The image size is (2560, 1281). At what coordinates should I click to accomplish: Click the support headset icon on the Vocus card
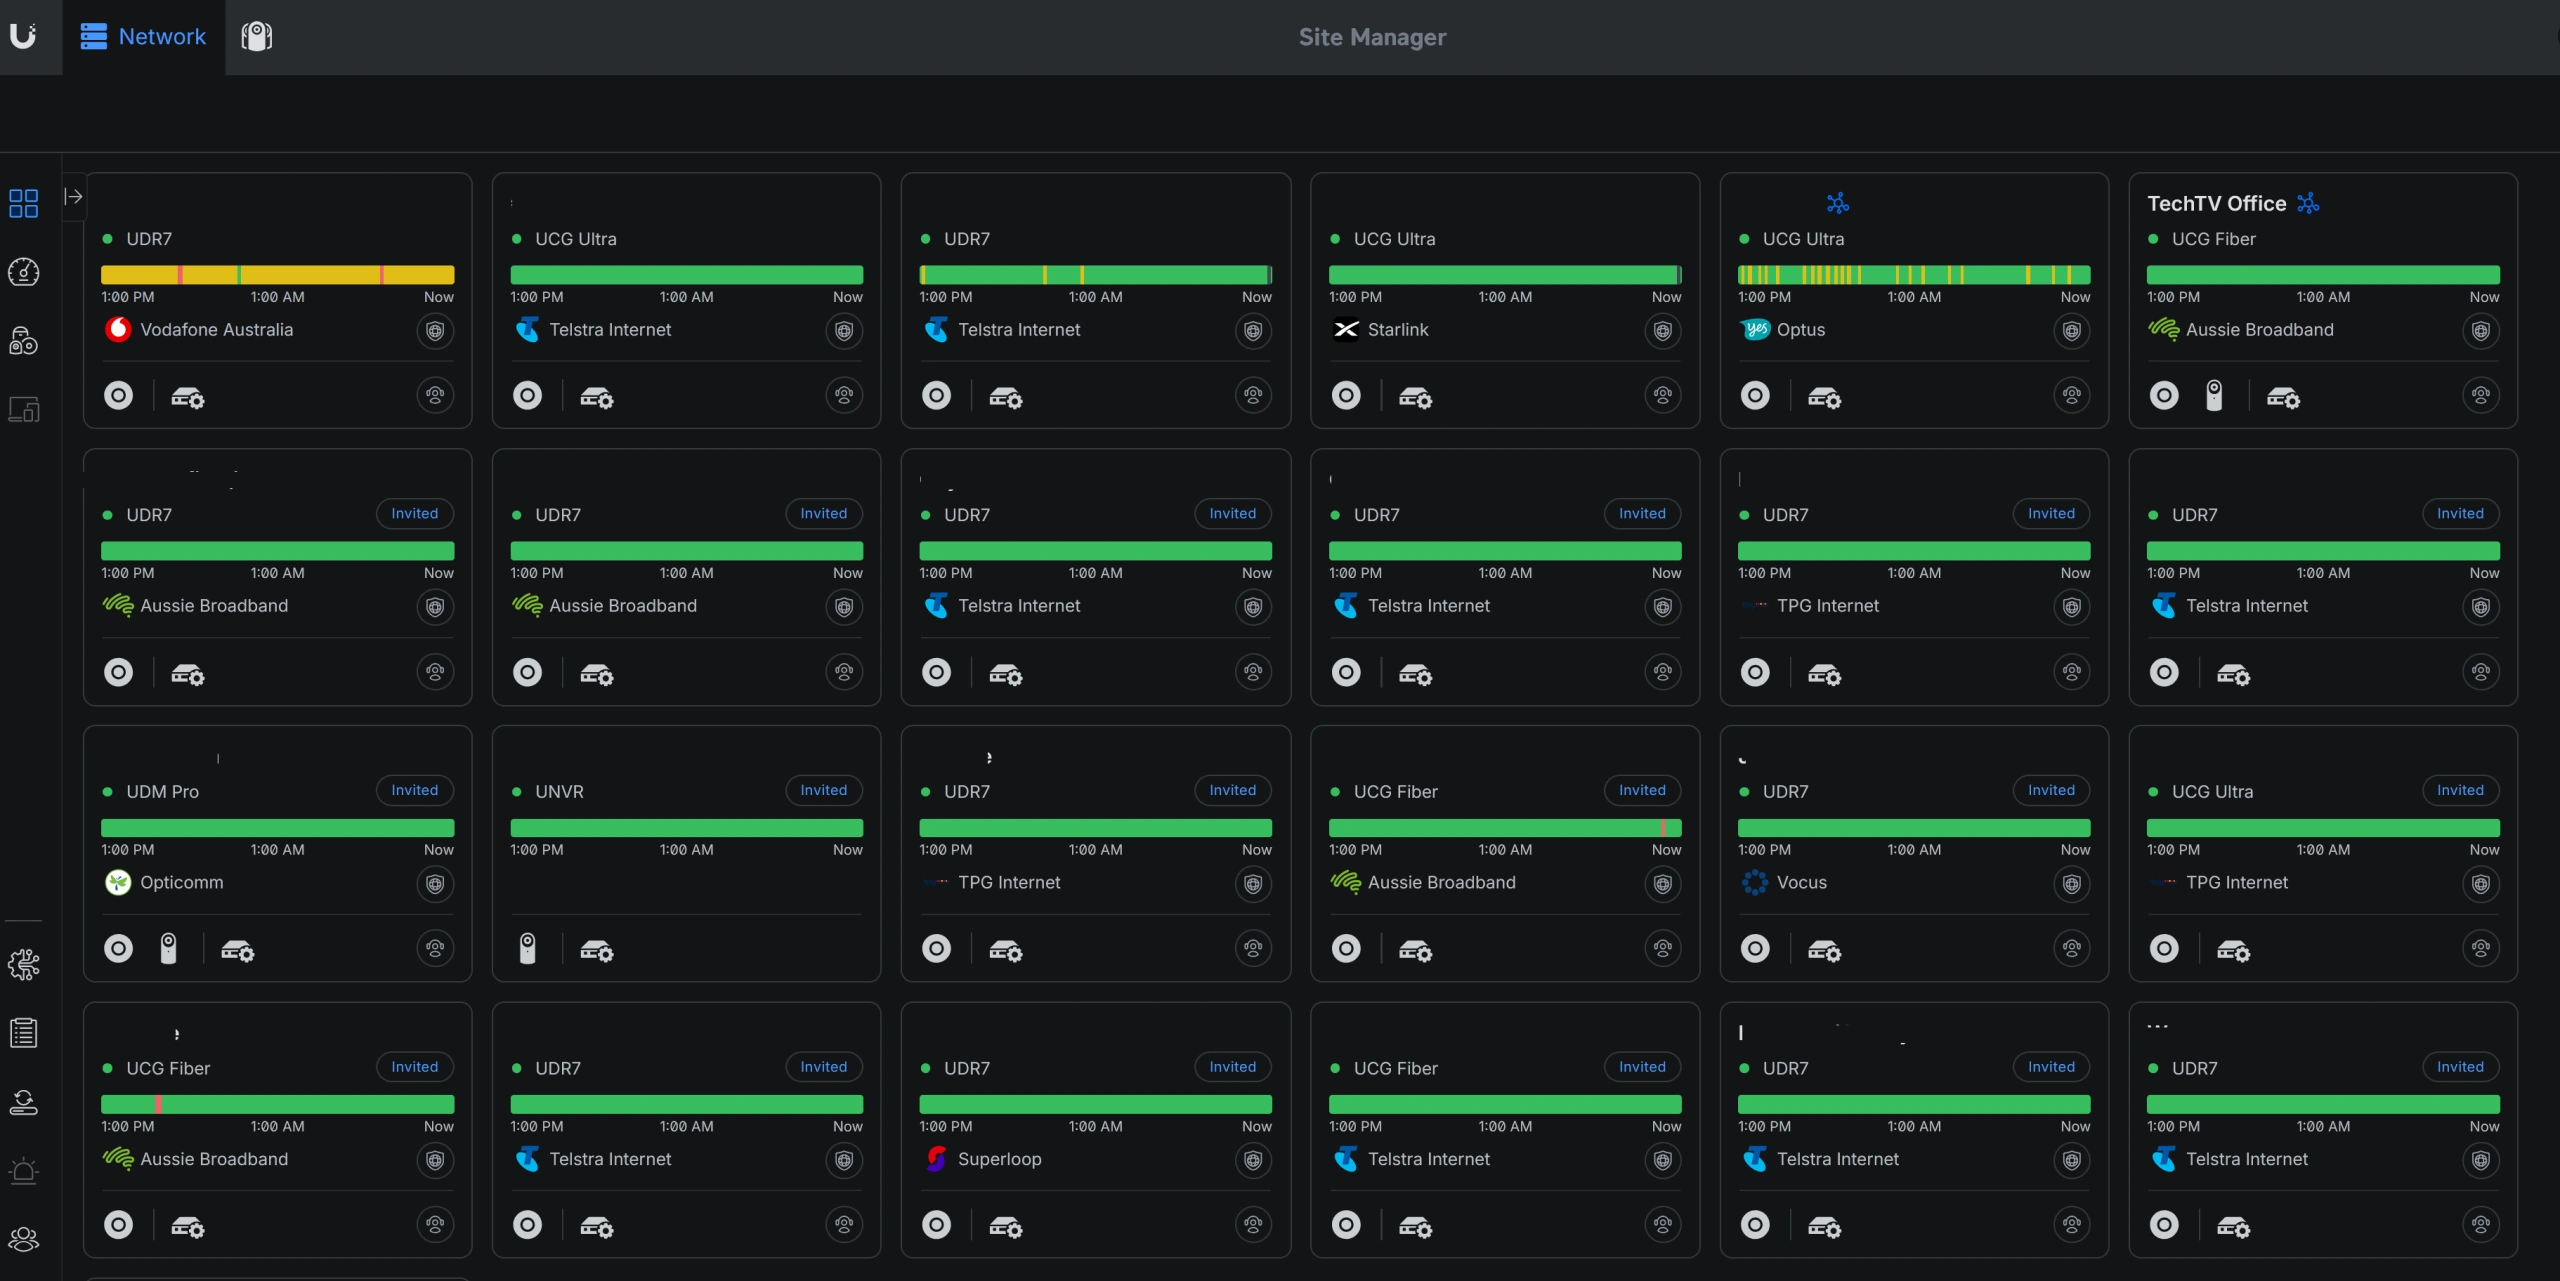coord(2072,948)
